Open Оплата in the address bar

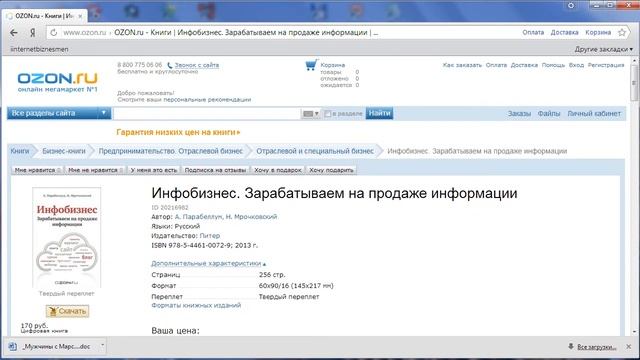(x=533, y=32)
